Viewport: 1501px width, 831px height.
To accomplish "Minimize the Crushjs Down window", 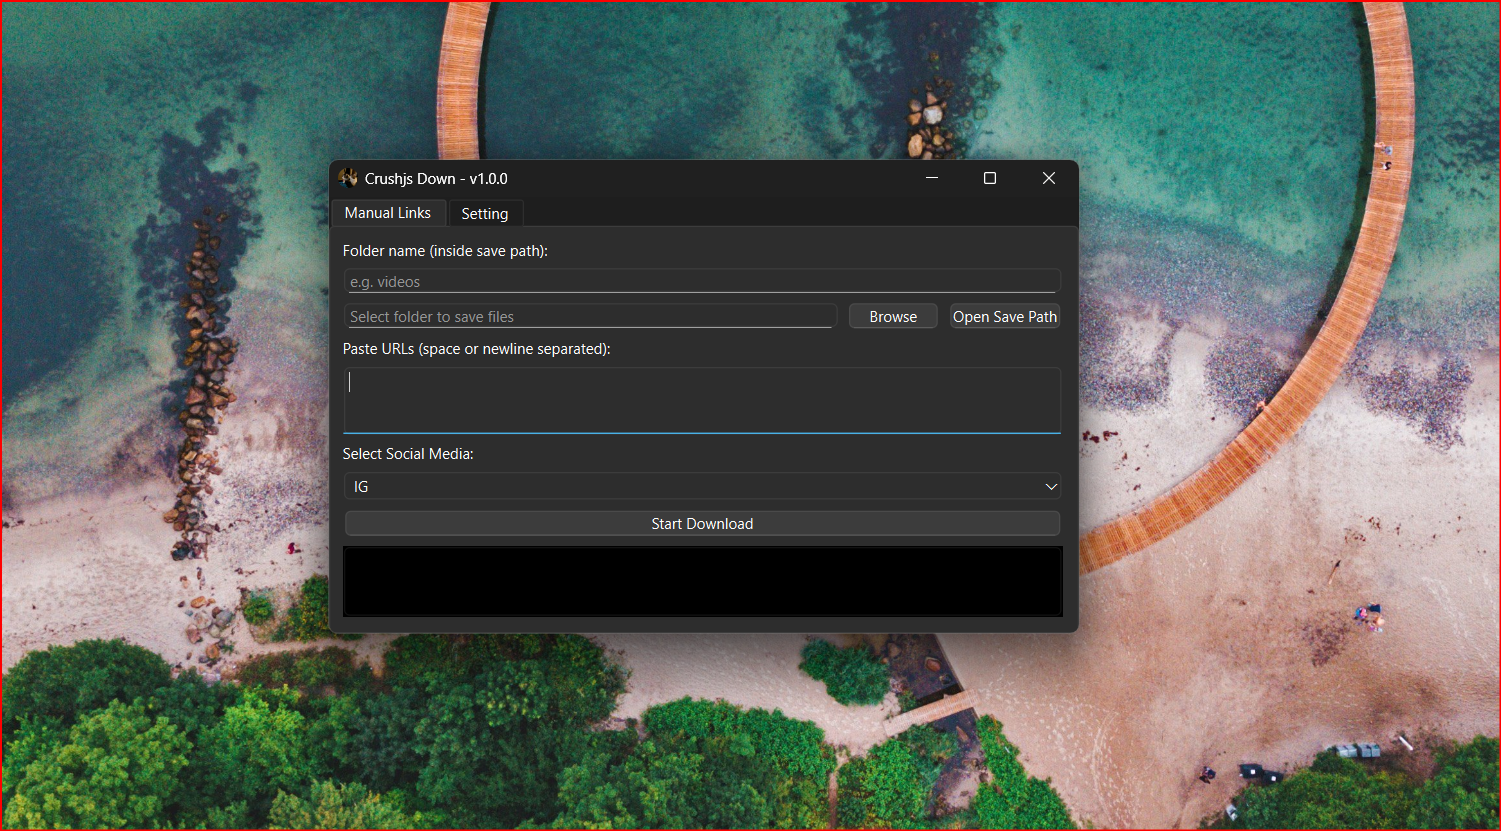I will click(931, 178).
